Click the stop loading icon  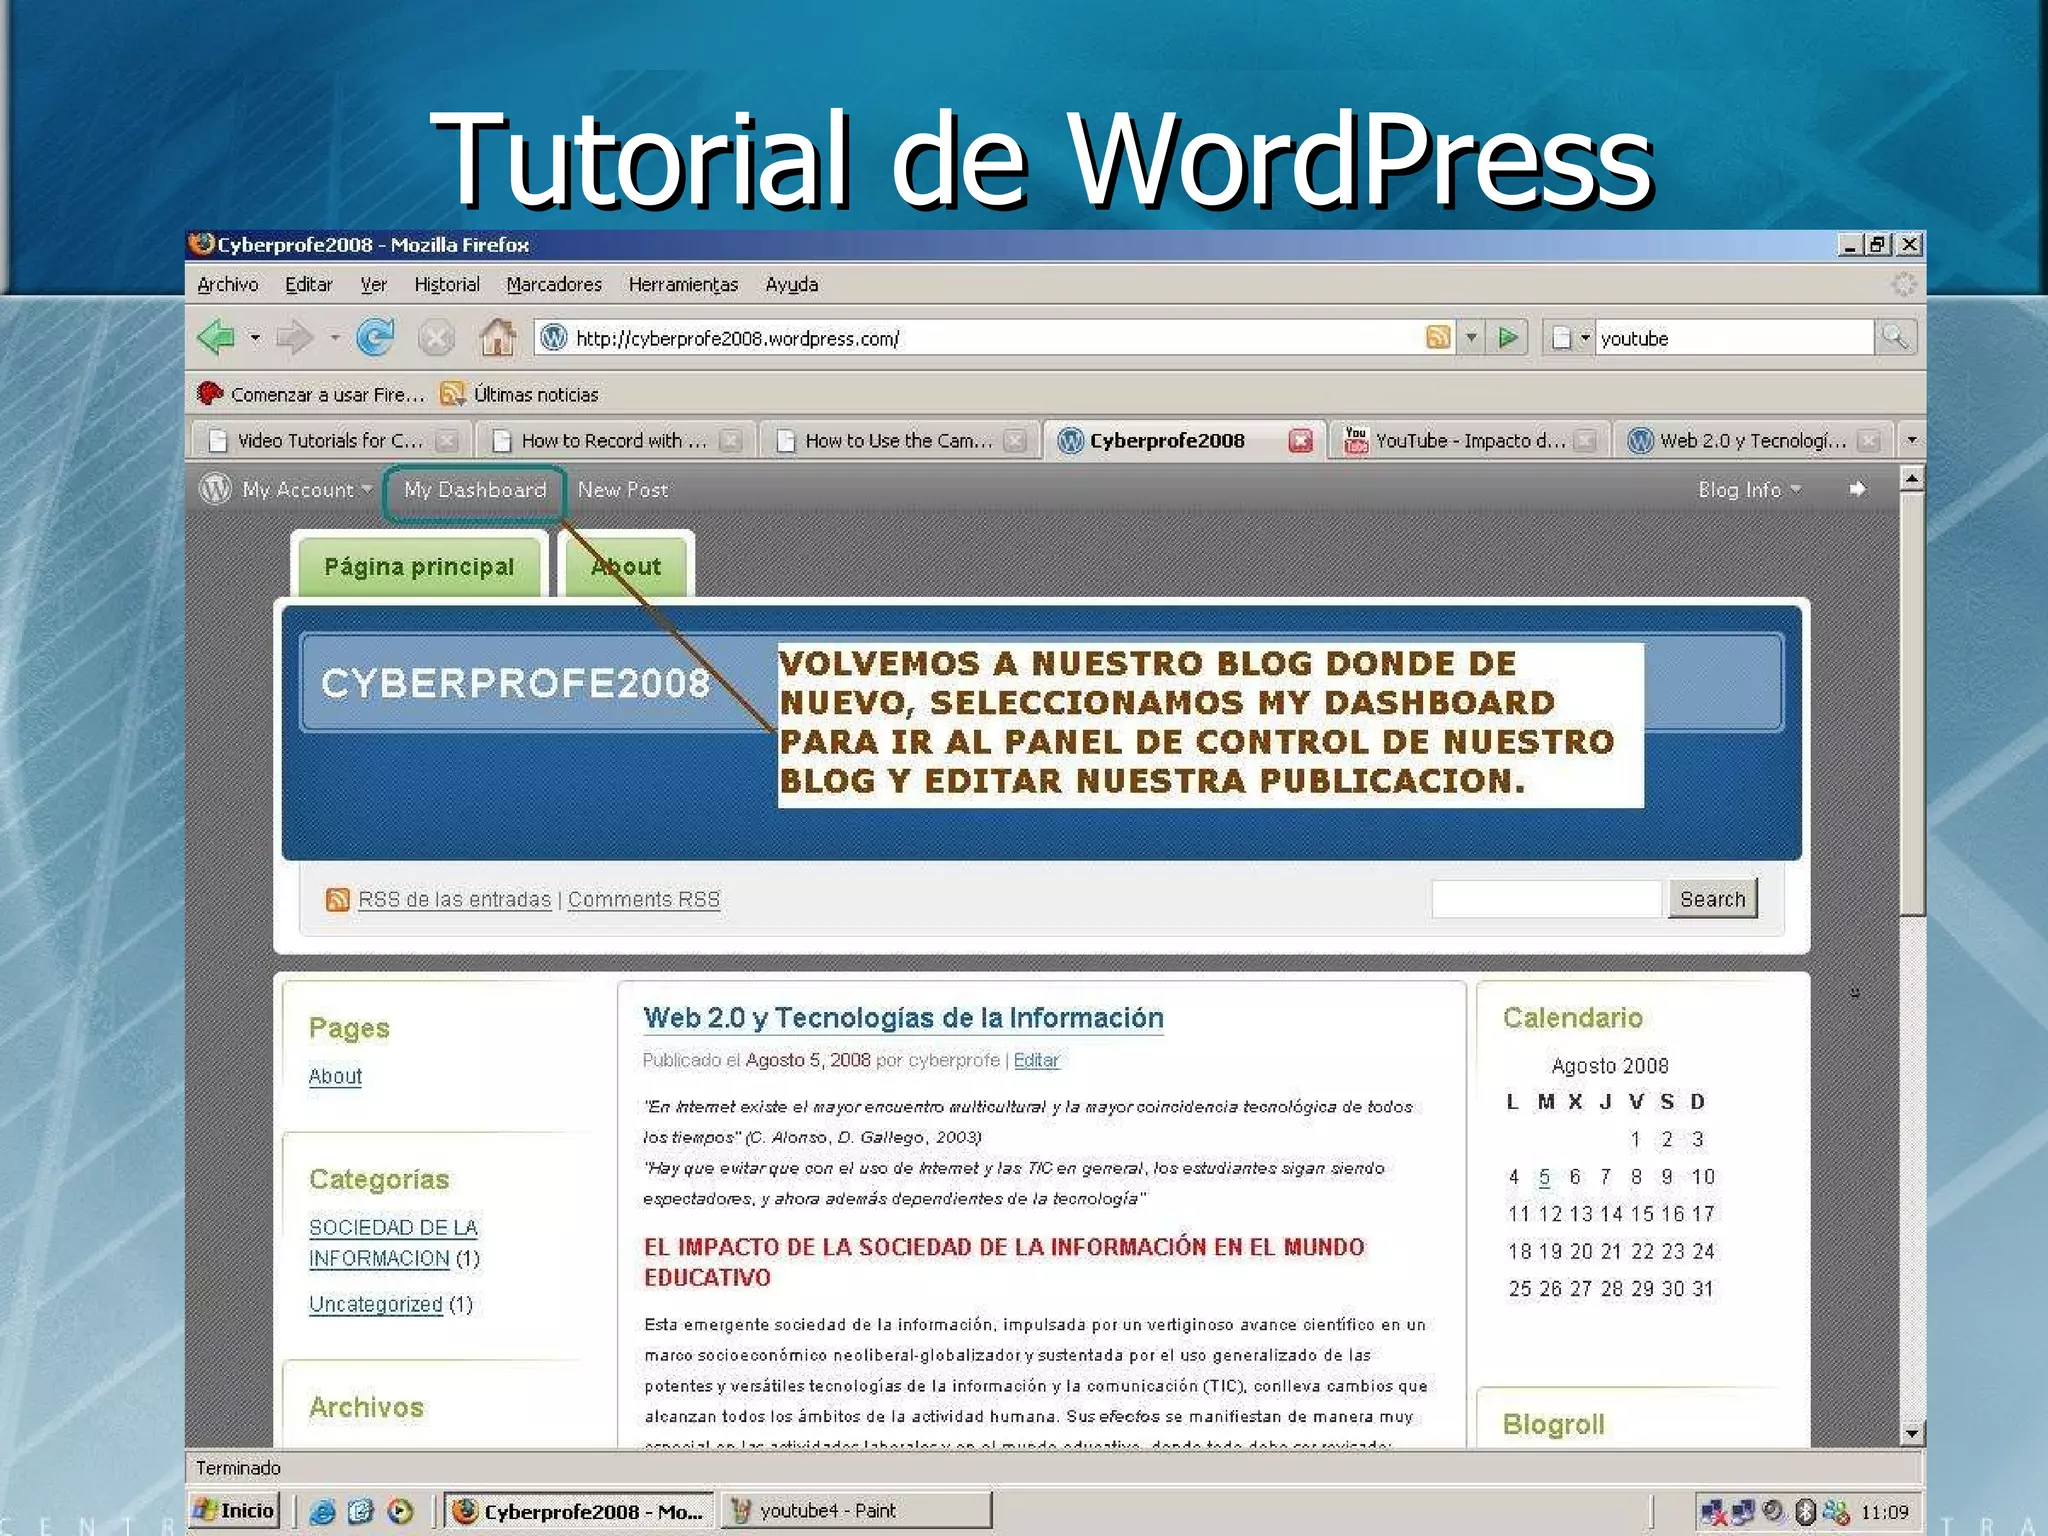436,338
